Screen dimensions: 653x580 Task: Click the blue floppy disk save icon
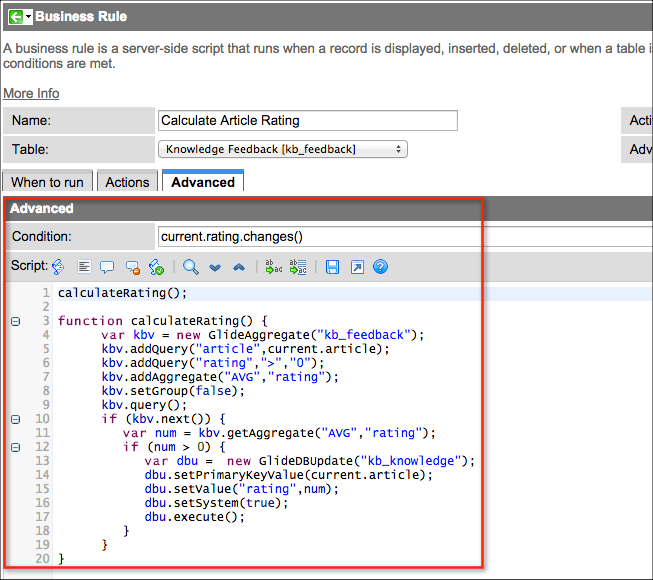[332, 267]
